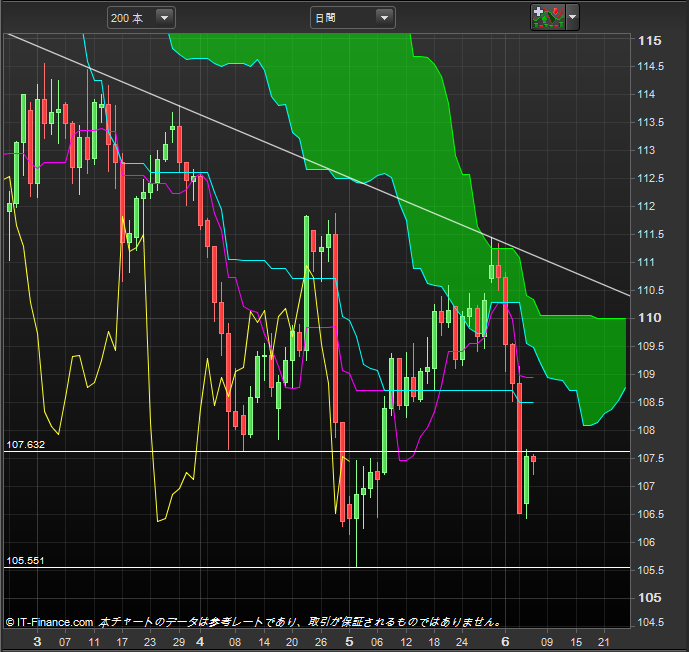Click the 108.5 price axis label
Screen dimensions: 689x652
[650, 402]
